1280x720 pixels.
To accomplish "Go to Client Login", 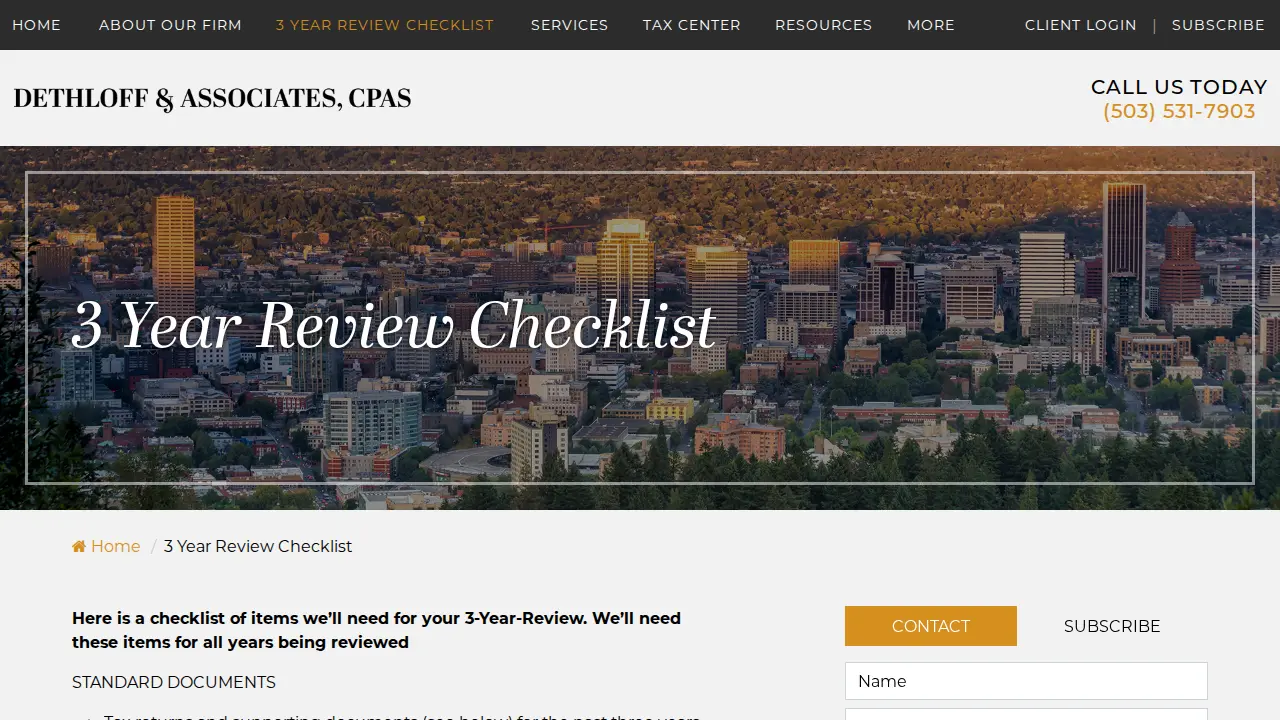I will click(x=1081, y=25).
